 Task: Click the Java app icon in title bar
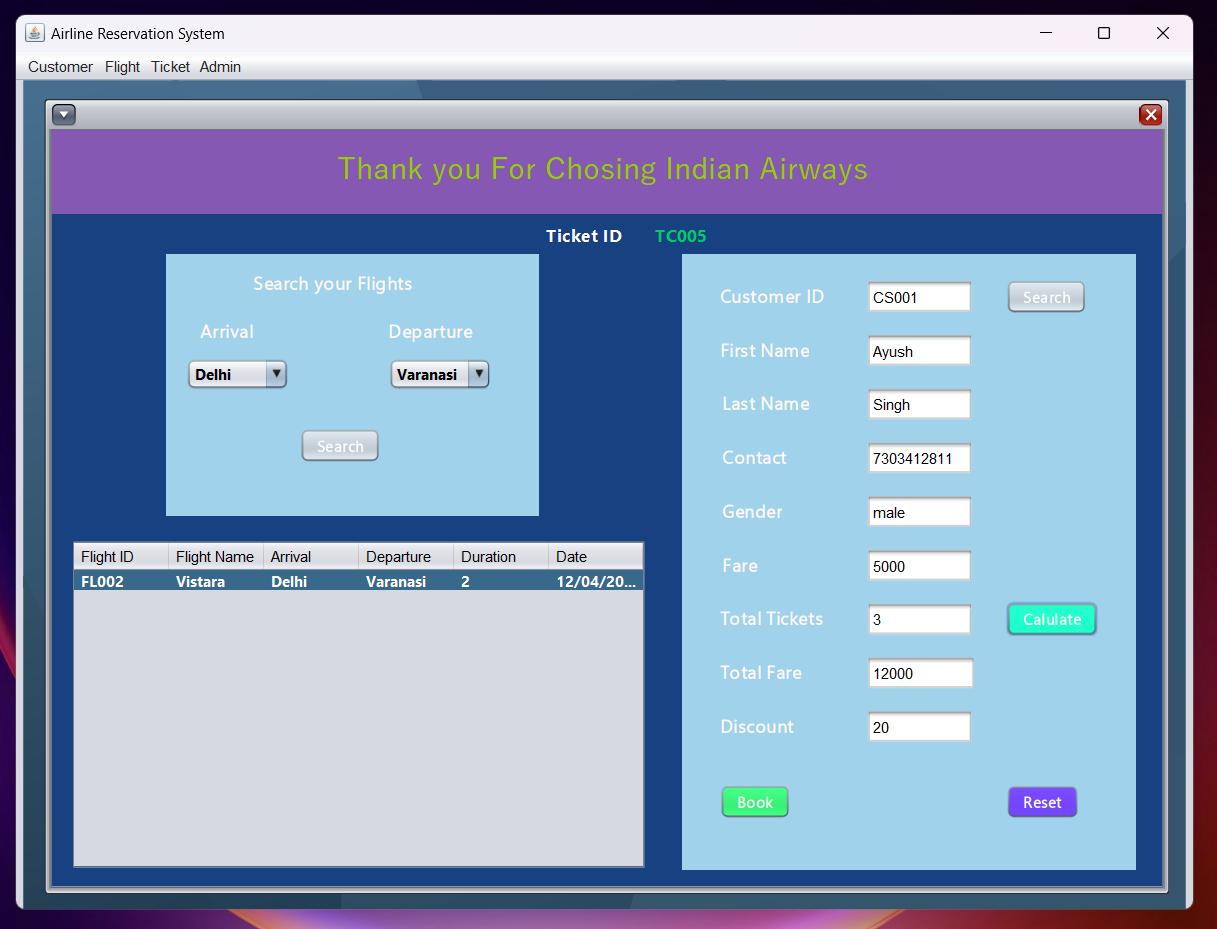[35, 32]
